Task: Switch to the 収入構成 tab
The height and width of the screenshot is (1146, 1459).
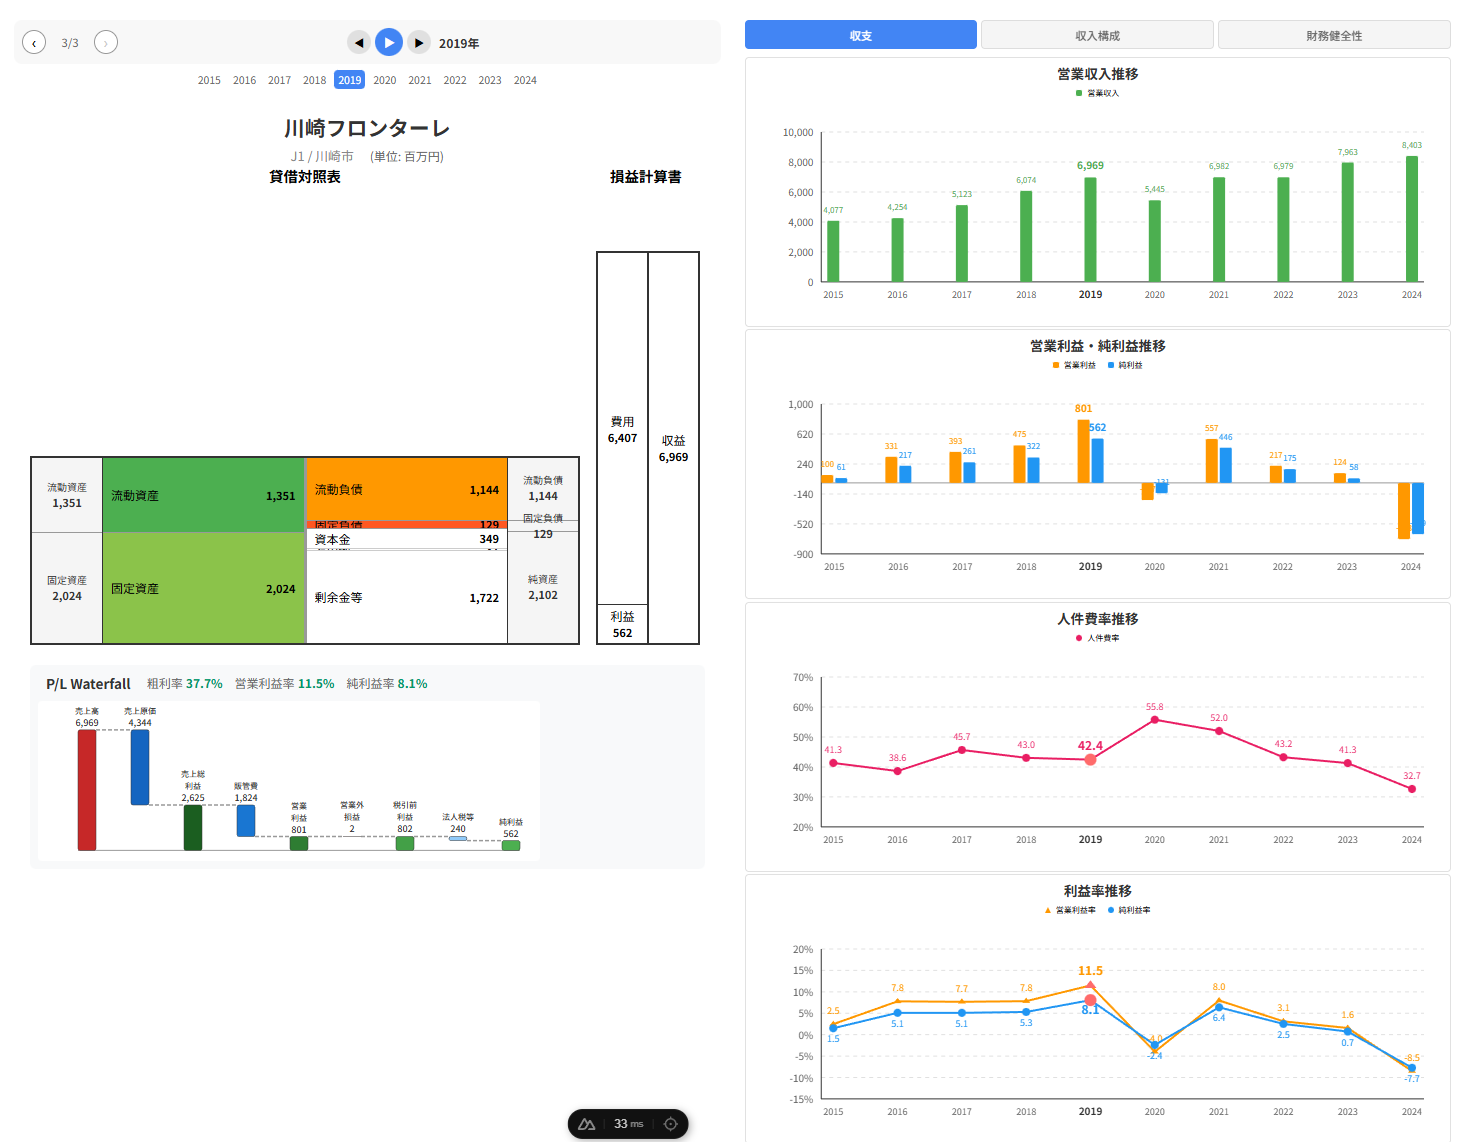Action: click(x=1097, y=35)
